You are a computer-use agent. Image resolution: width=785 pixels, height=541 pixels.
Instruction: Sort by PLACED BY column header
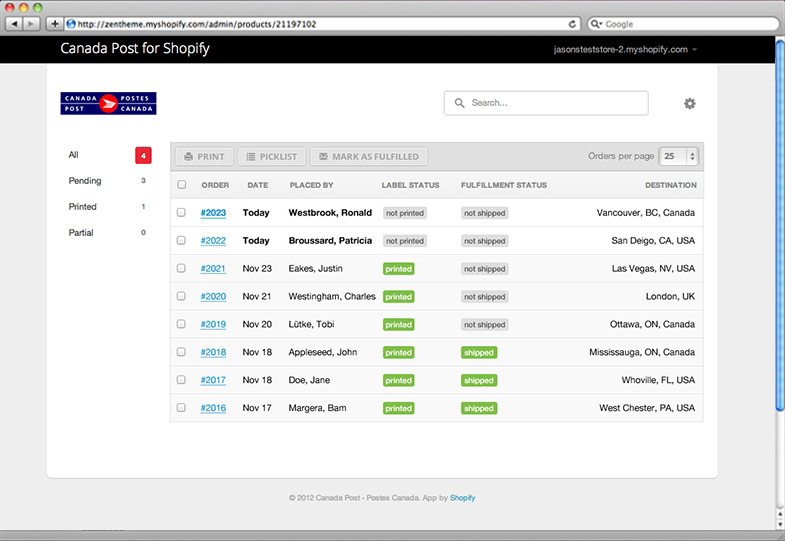311,185
